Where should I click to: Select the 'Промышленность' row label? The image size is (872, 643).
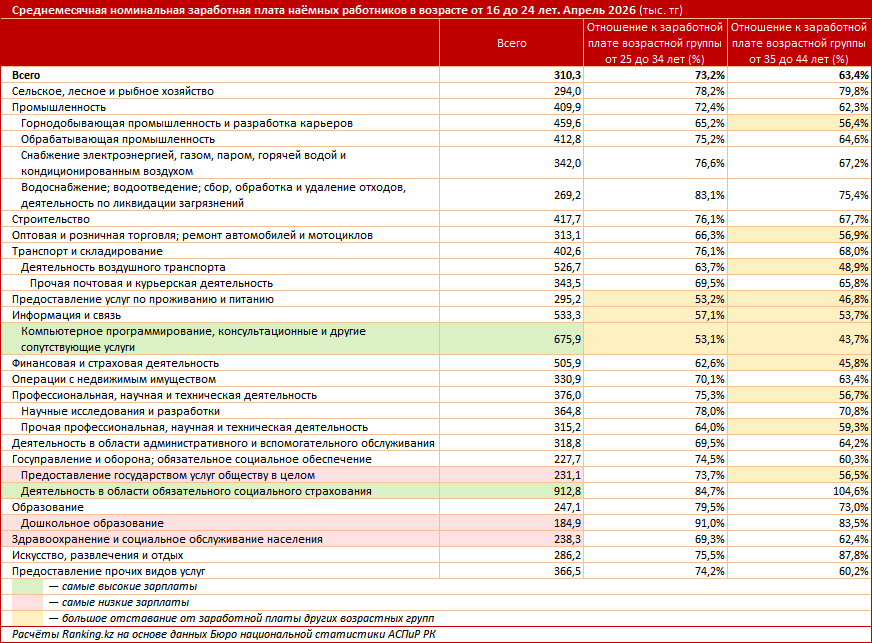[x=59, y=107]
